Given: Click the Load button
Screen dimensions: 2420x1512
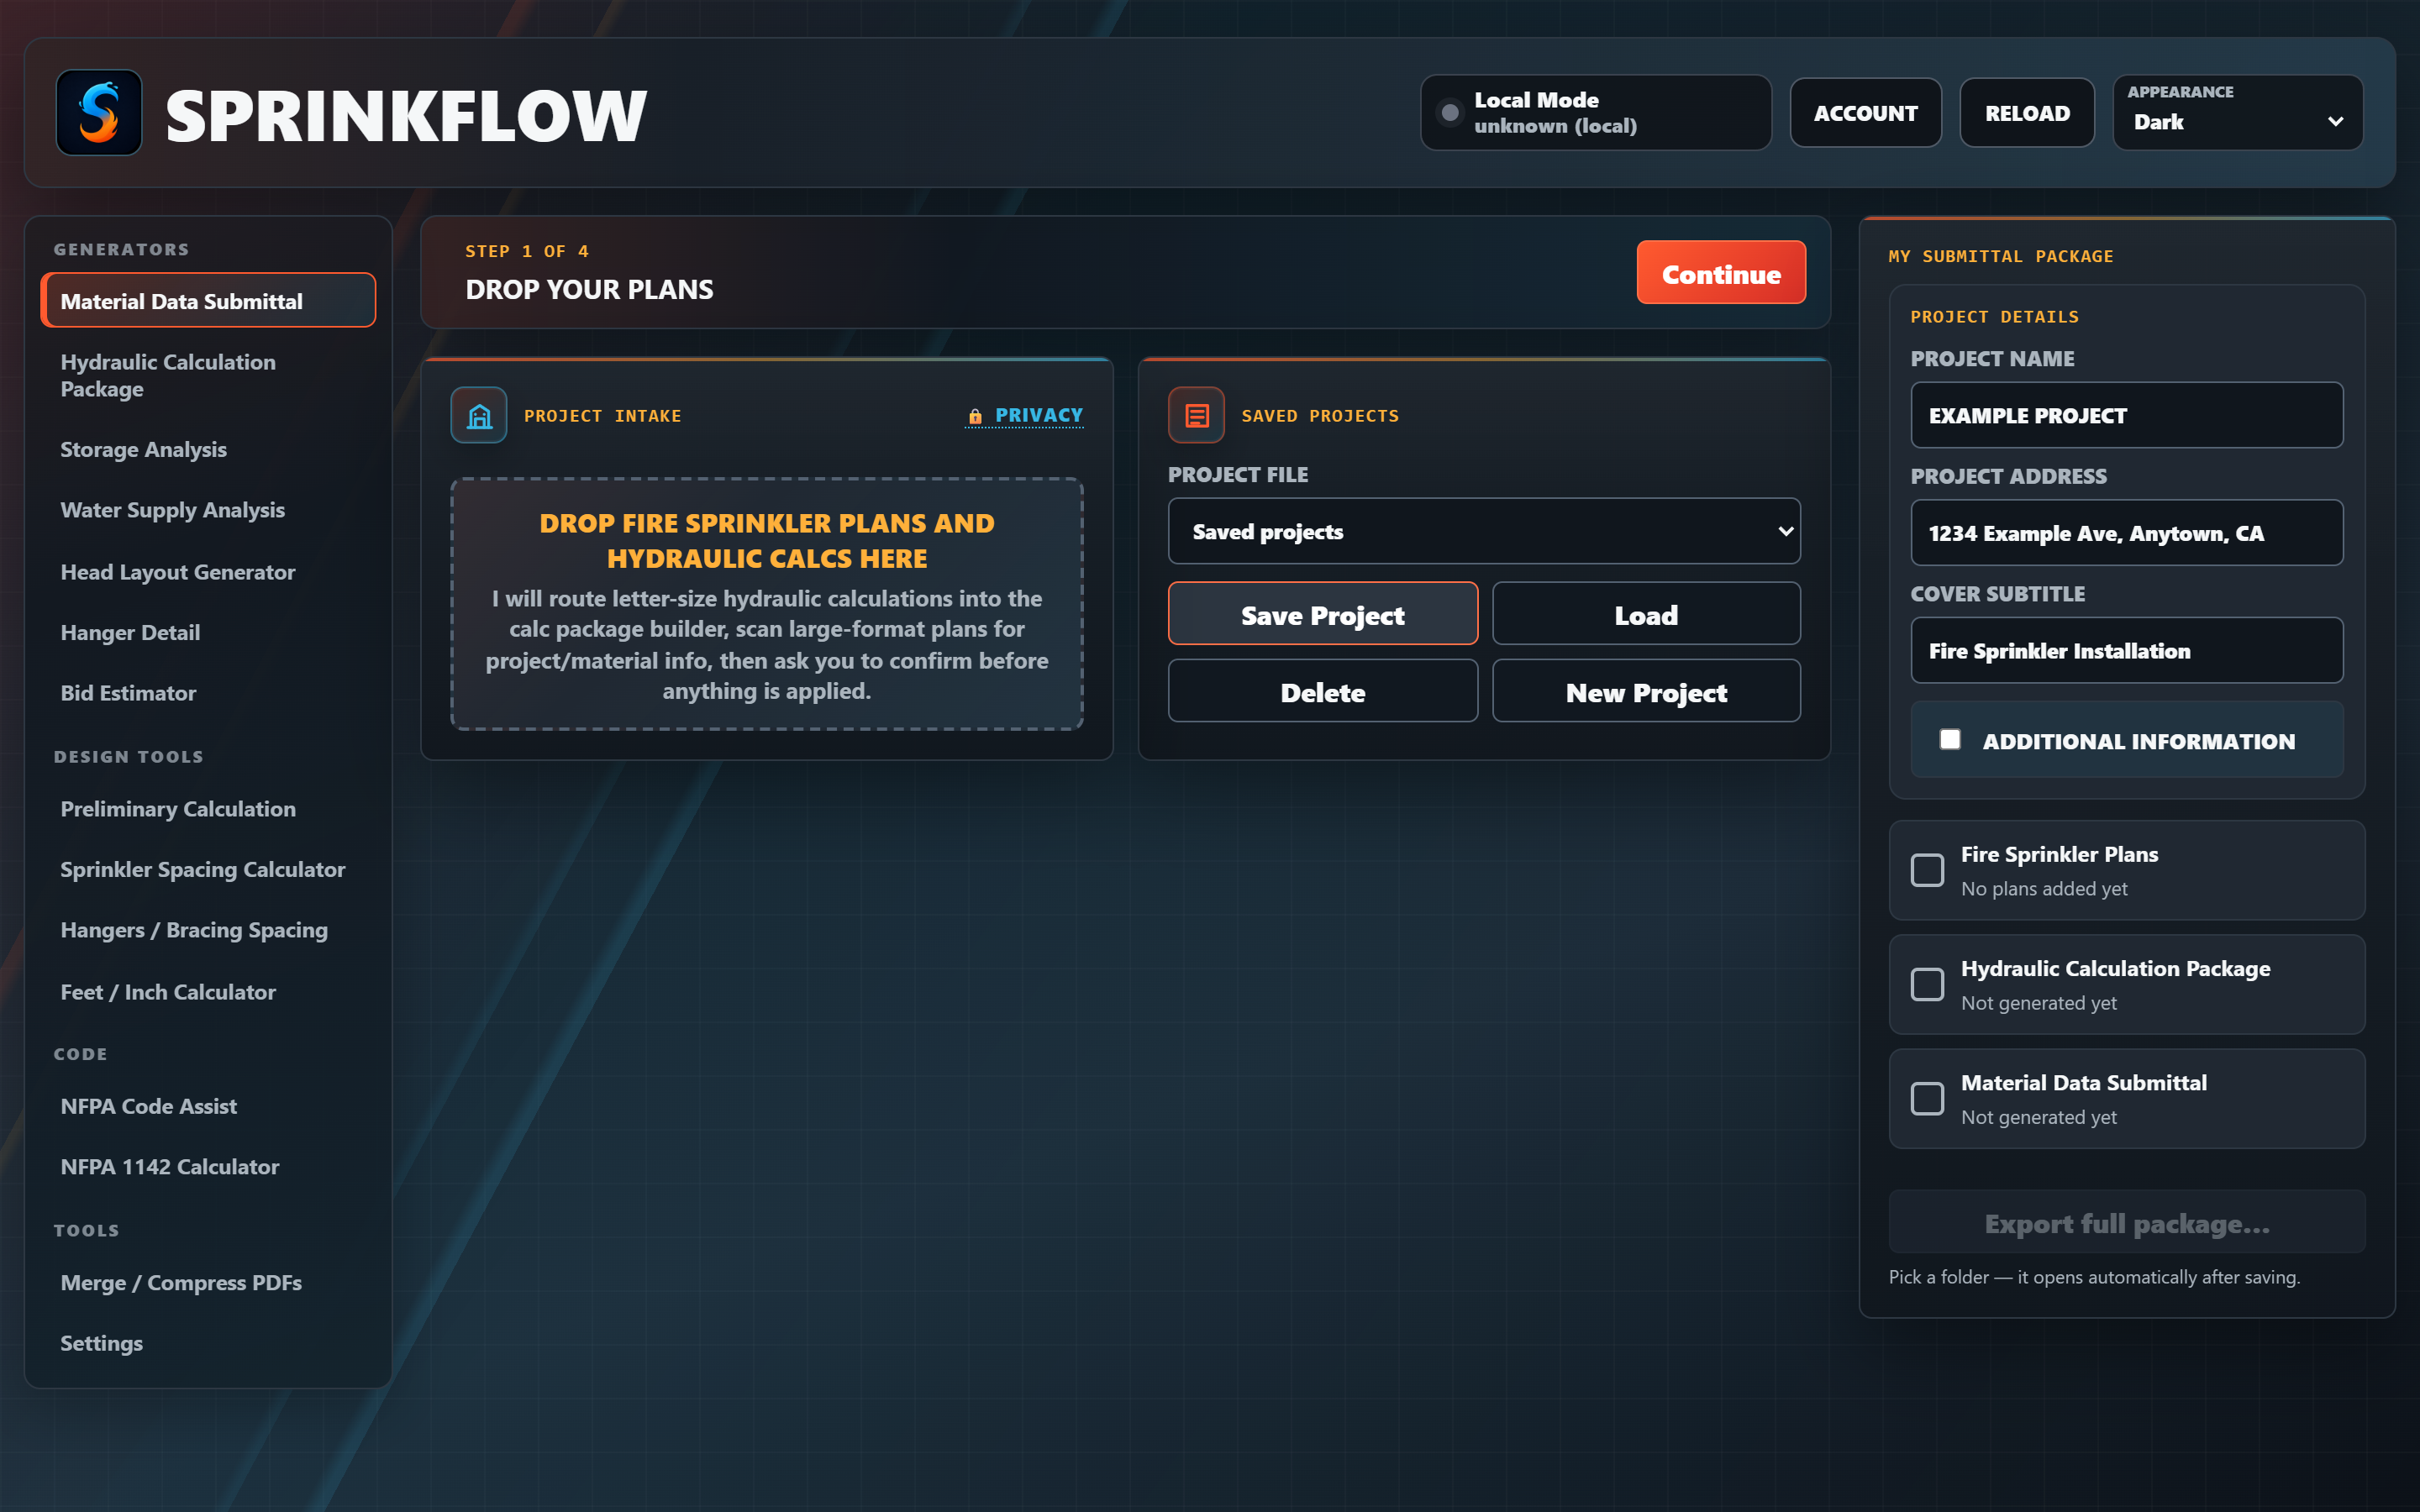Looking at the screenshot, I should pyautogui.click(x=1646, y=614).
